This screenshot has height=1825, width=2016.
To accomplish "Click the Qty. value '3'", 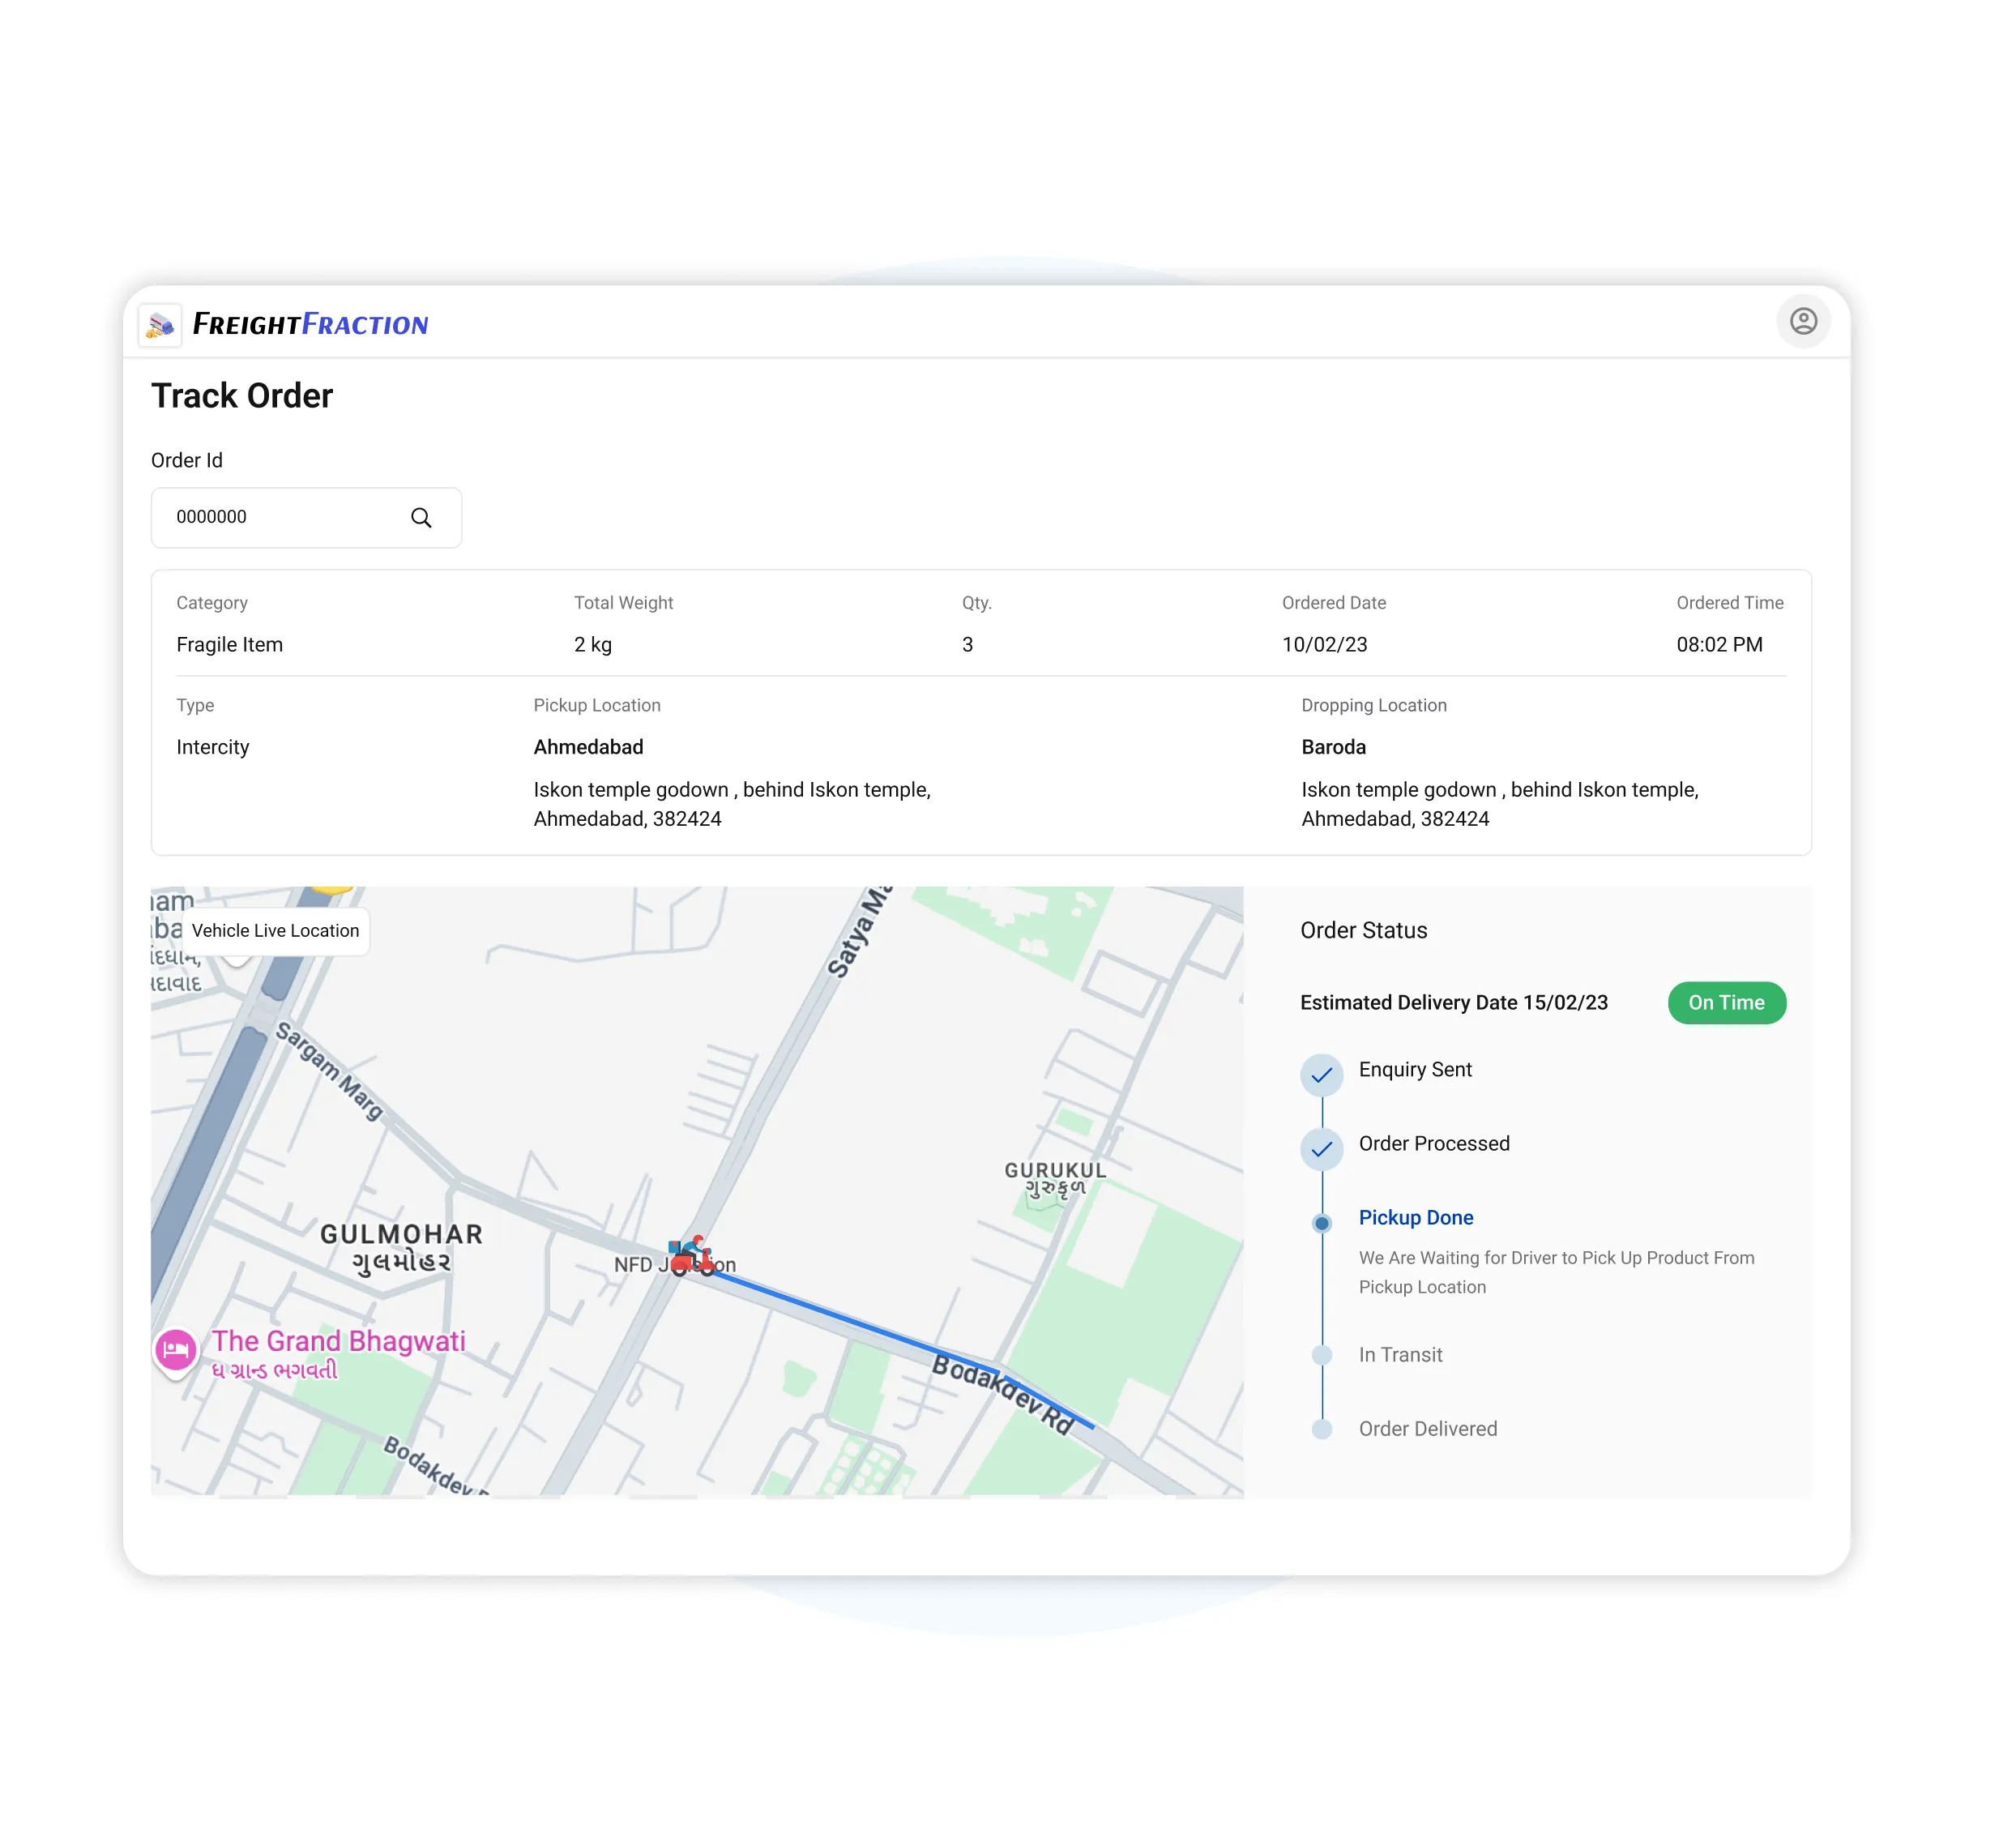I will click(x=967, y=645).
